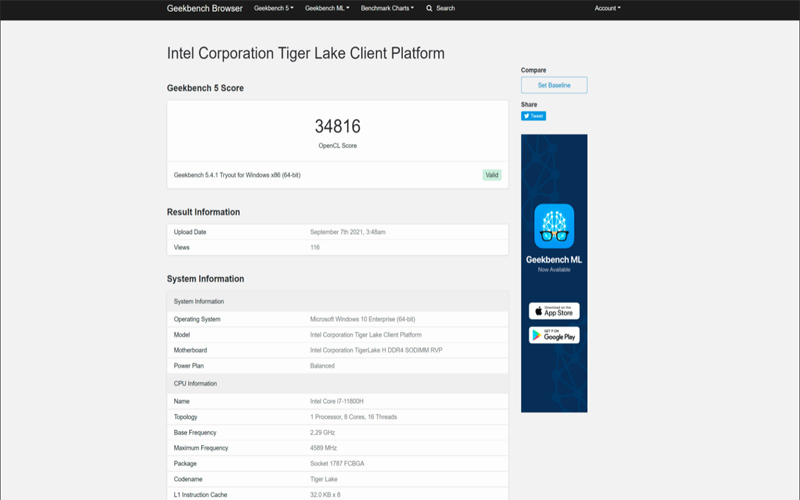Open the App Store download badge
800x500 pixels.
click(x=554, y=311)
